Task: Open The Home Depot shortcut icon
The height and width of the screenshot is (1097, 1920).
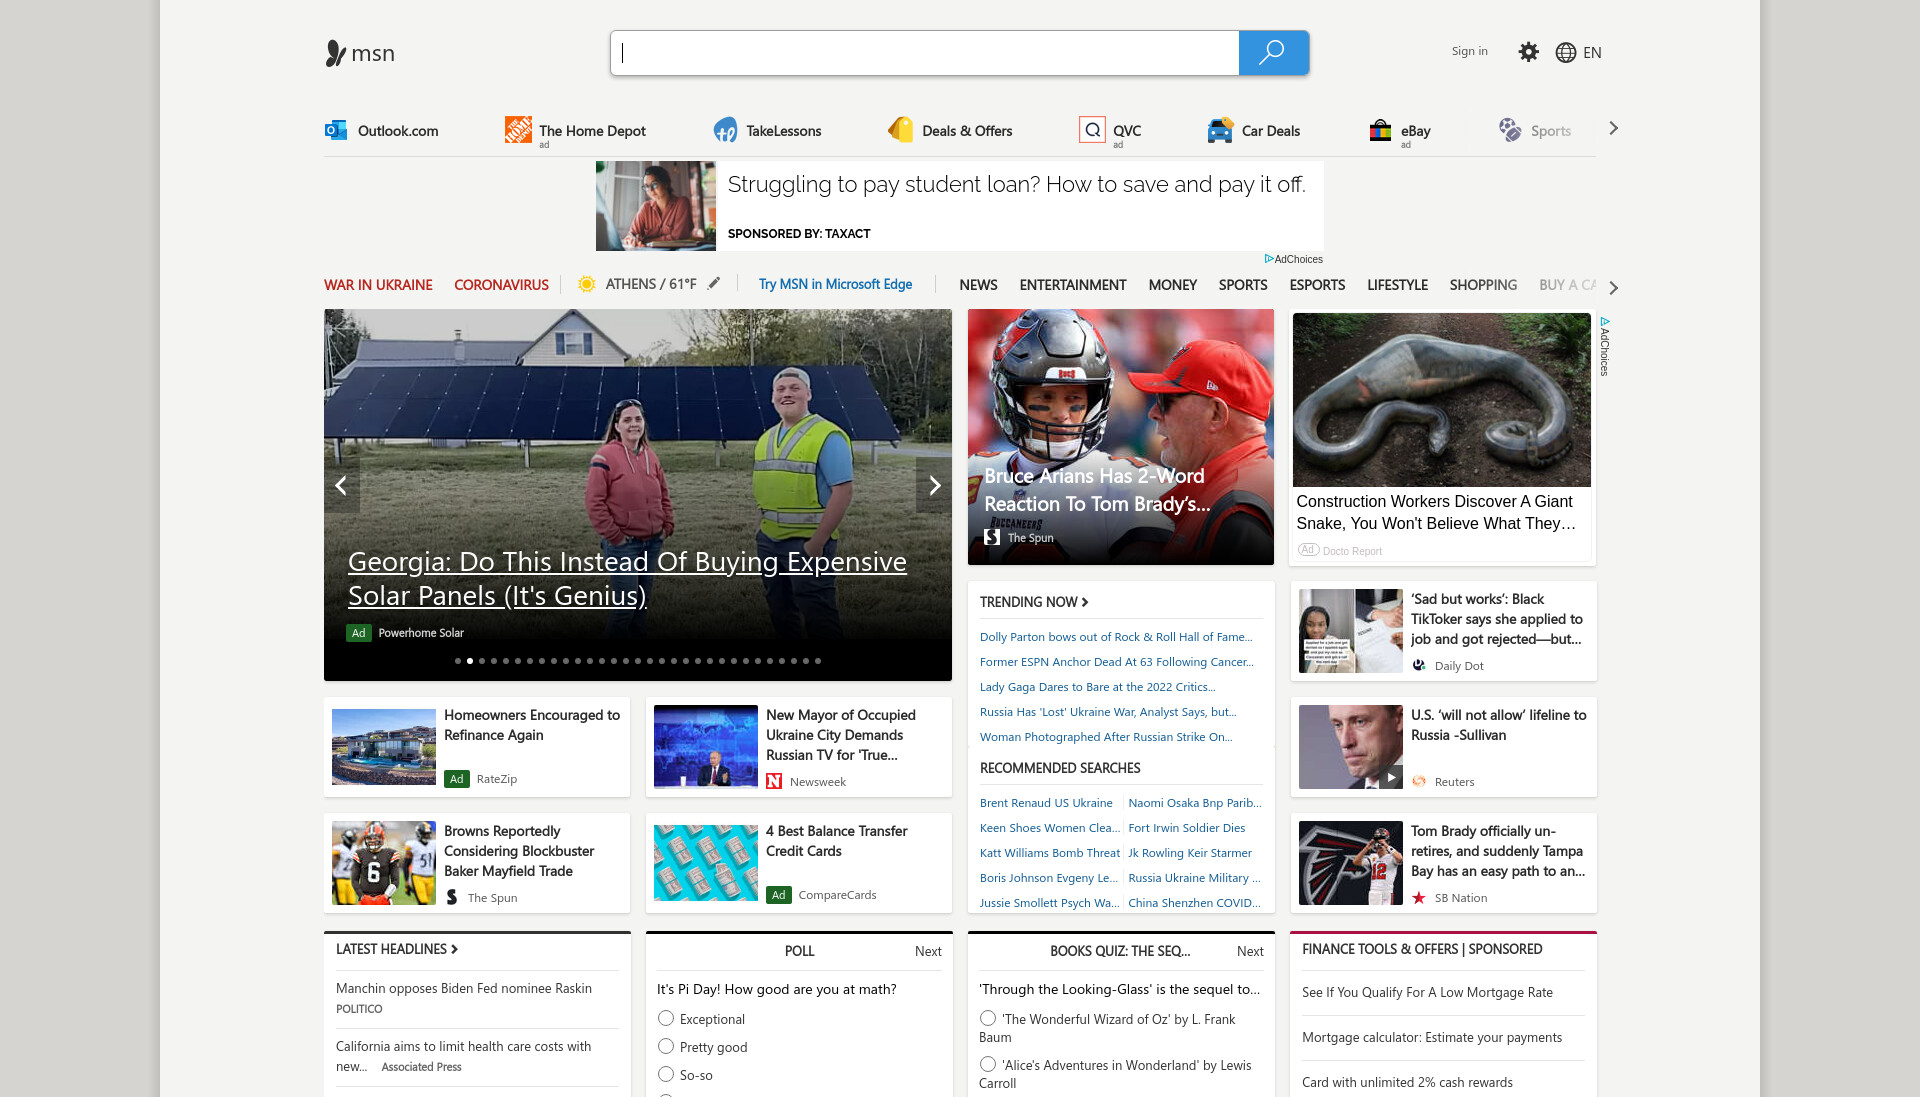Action: pos(518,129)
